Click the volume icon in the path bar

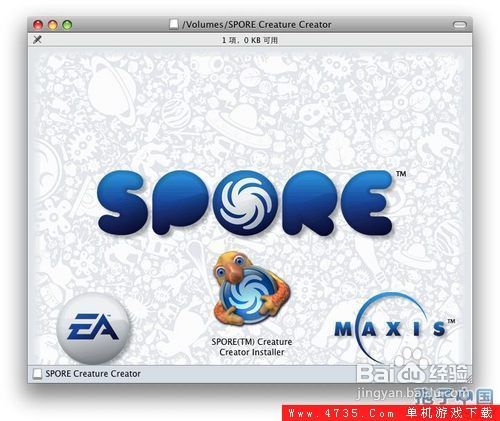point(37,374)
